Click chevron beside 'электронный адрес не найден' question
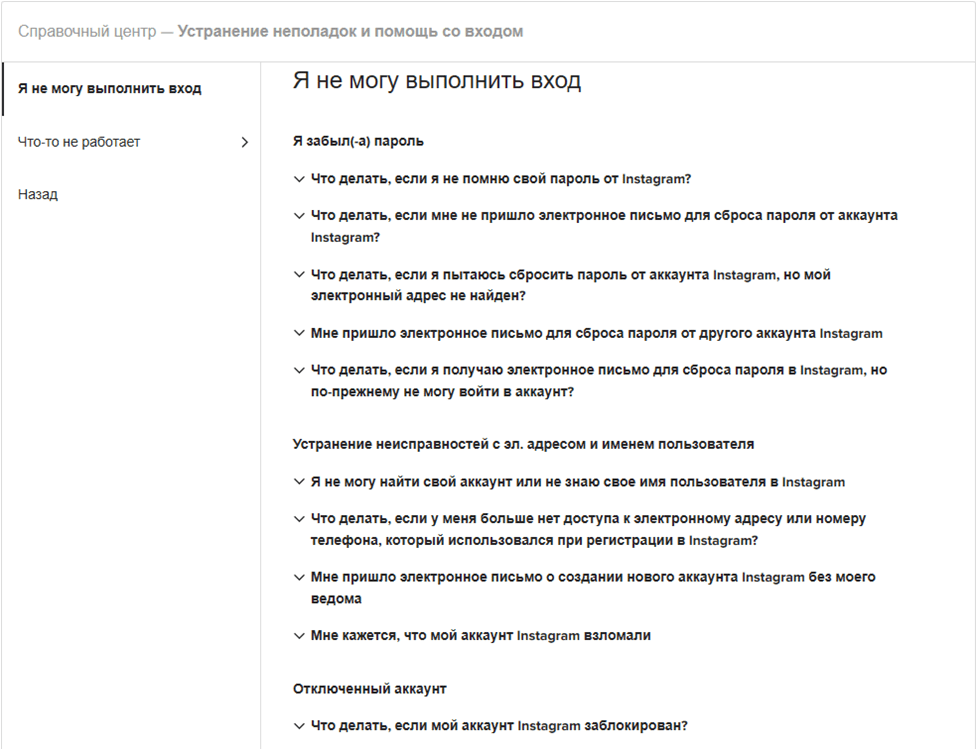Screen dimensions: 977x750 [298, 274]
